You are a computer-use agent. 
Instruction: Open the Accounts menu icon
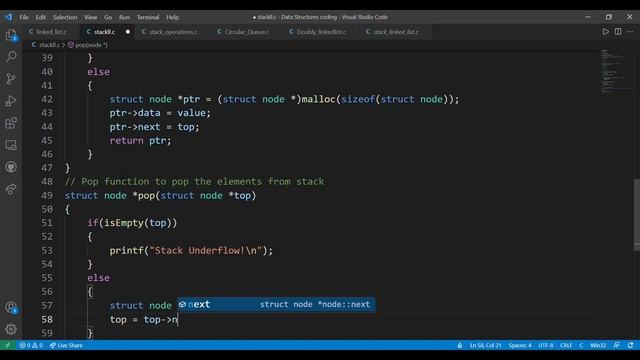(x=11, y=307)
